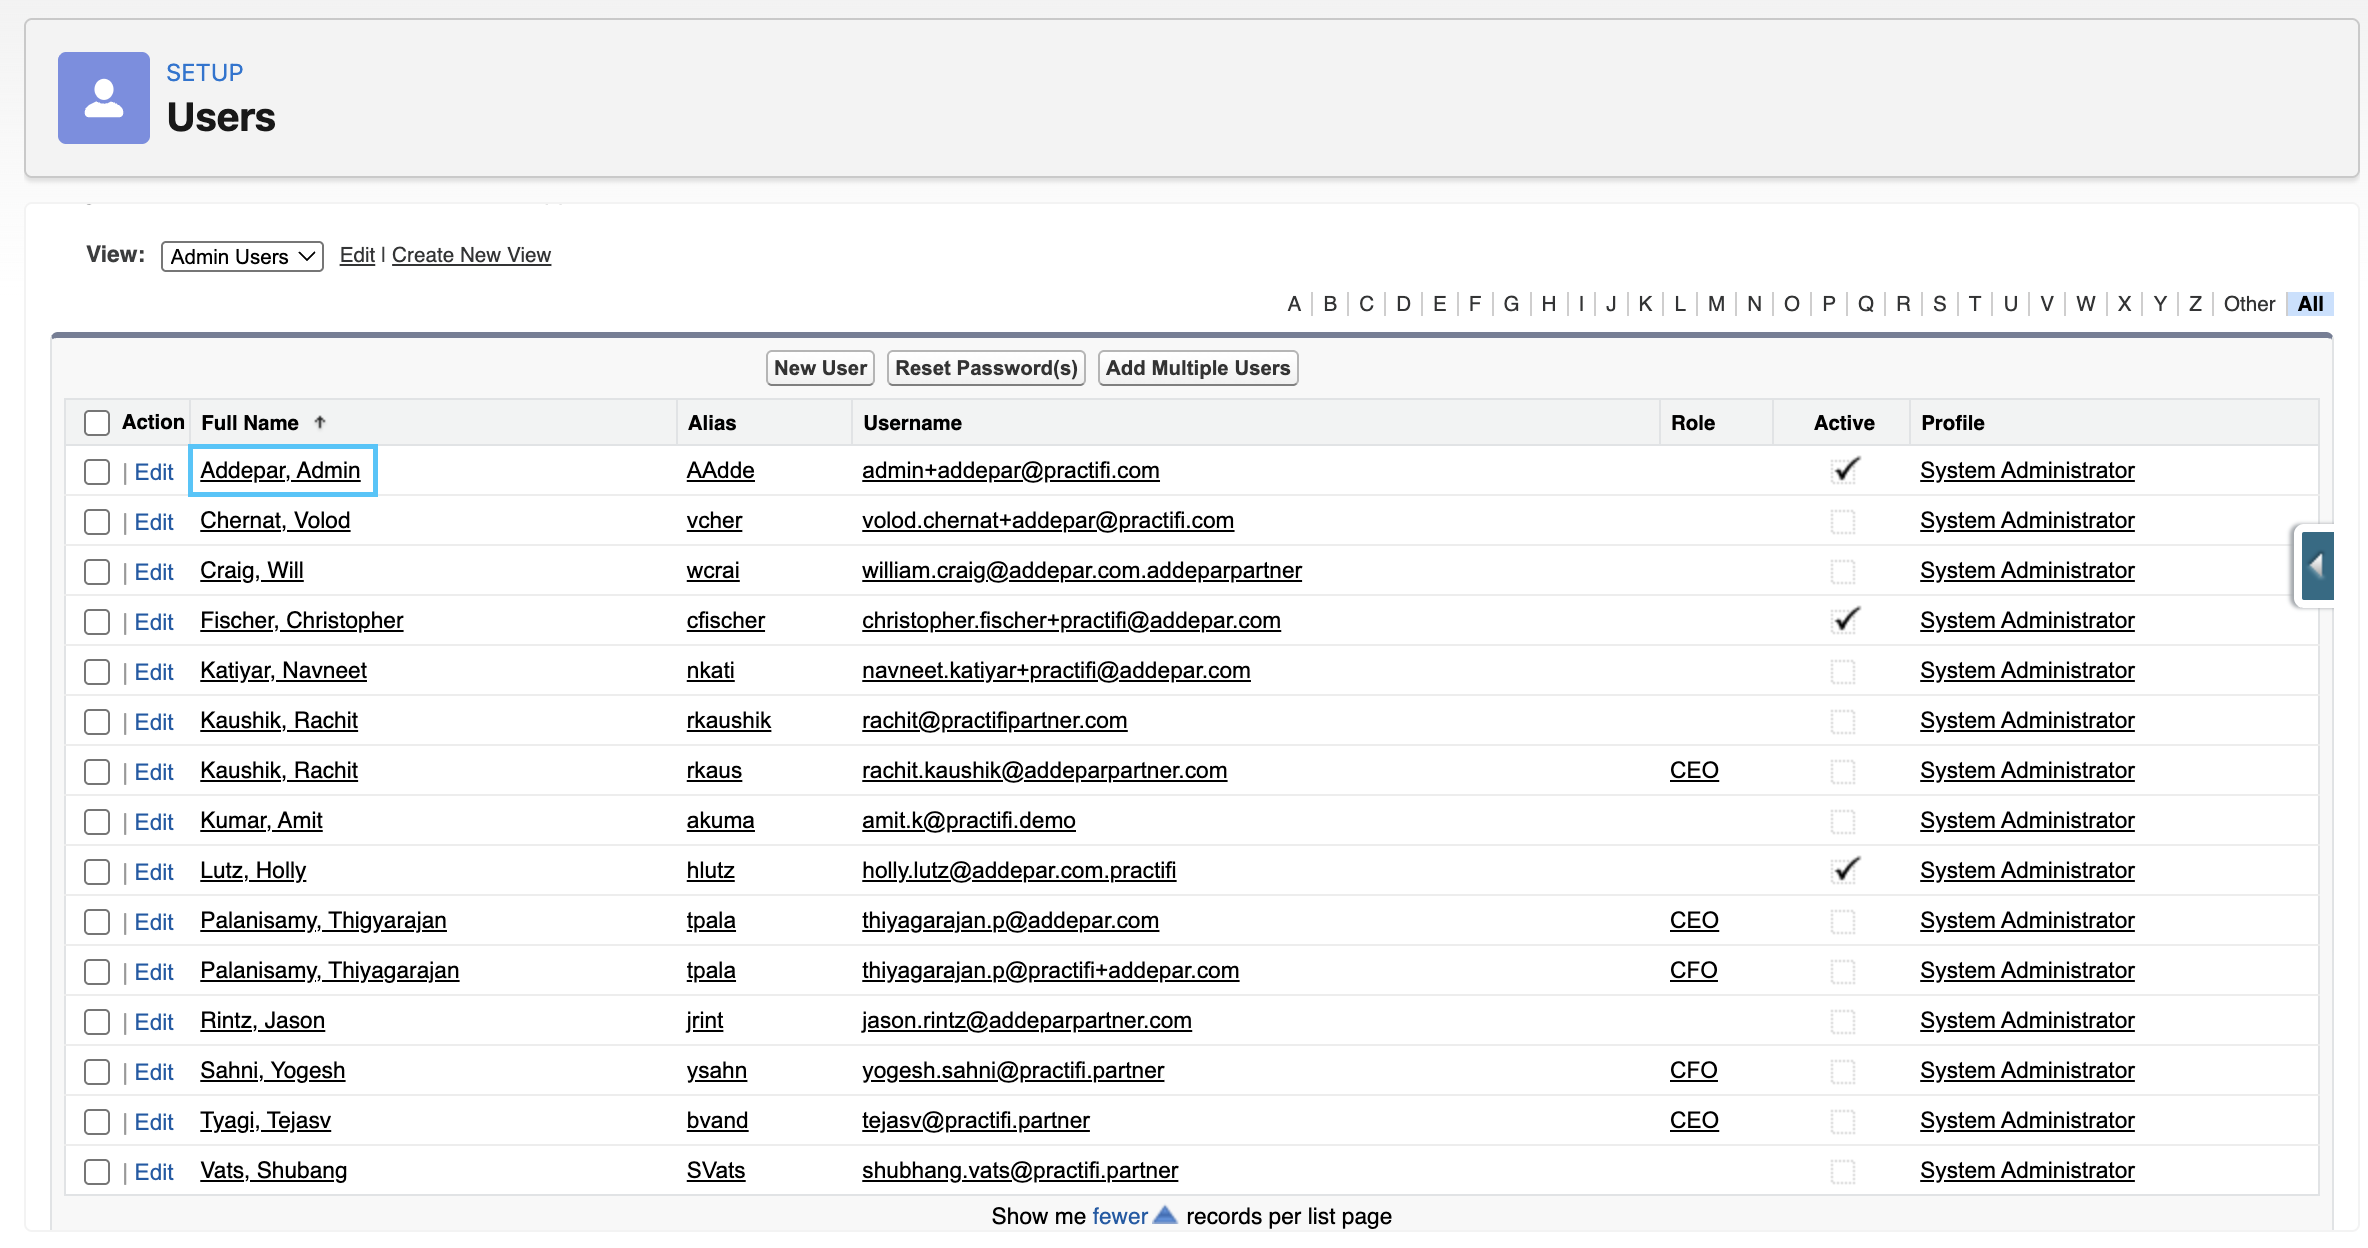Open the Lutz, Holly user record
Screen dimensions: 2368x1248
(x=253, y=870)
